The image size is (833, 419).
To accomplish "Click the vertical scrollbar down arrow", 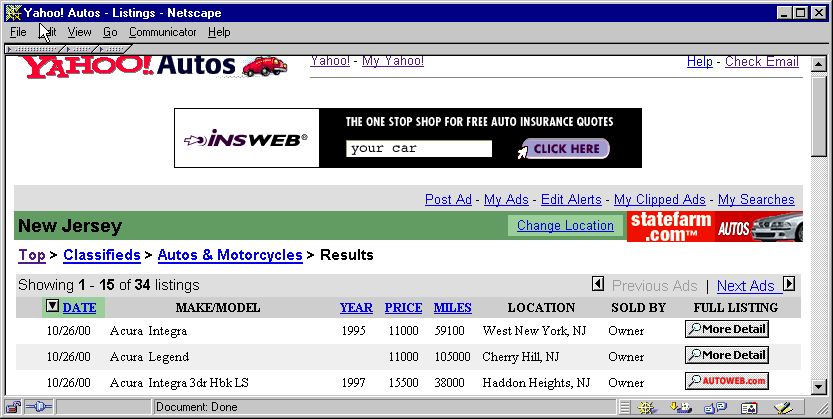I will coord(819,387).
